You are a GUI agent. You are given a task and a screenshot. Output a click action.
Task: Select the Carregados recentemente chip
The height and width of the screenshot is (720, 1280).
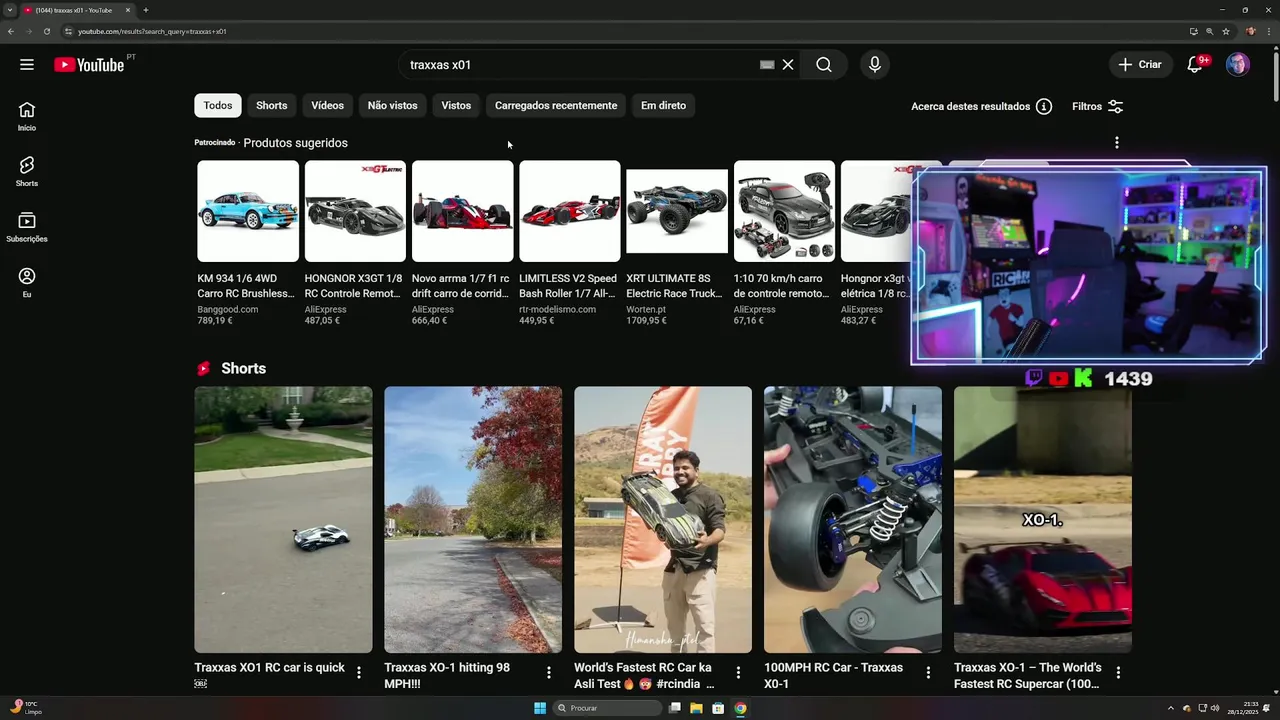point(556,106)
